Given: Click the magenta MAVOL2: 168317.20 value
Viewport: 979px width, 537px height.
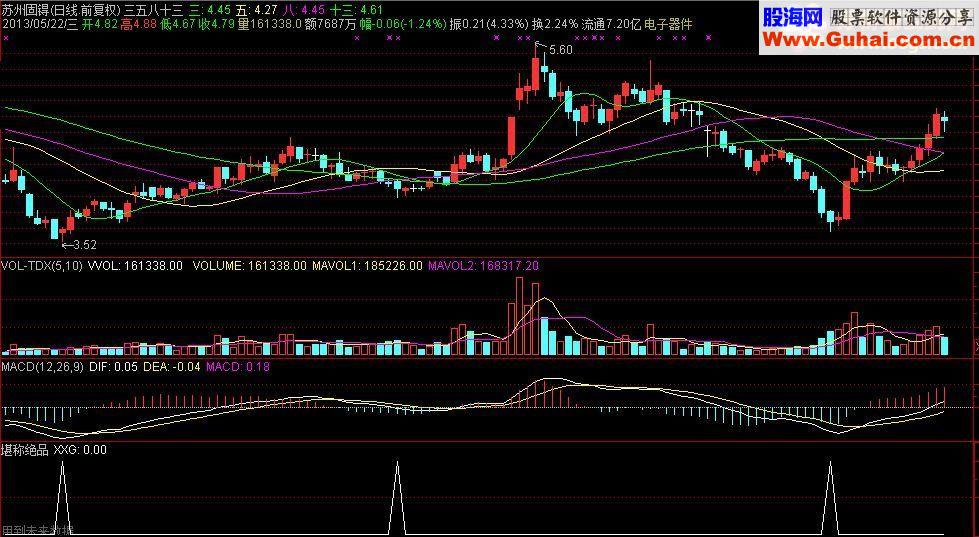Looking at the screenshot, I should point(483,266).
